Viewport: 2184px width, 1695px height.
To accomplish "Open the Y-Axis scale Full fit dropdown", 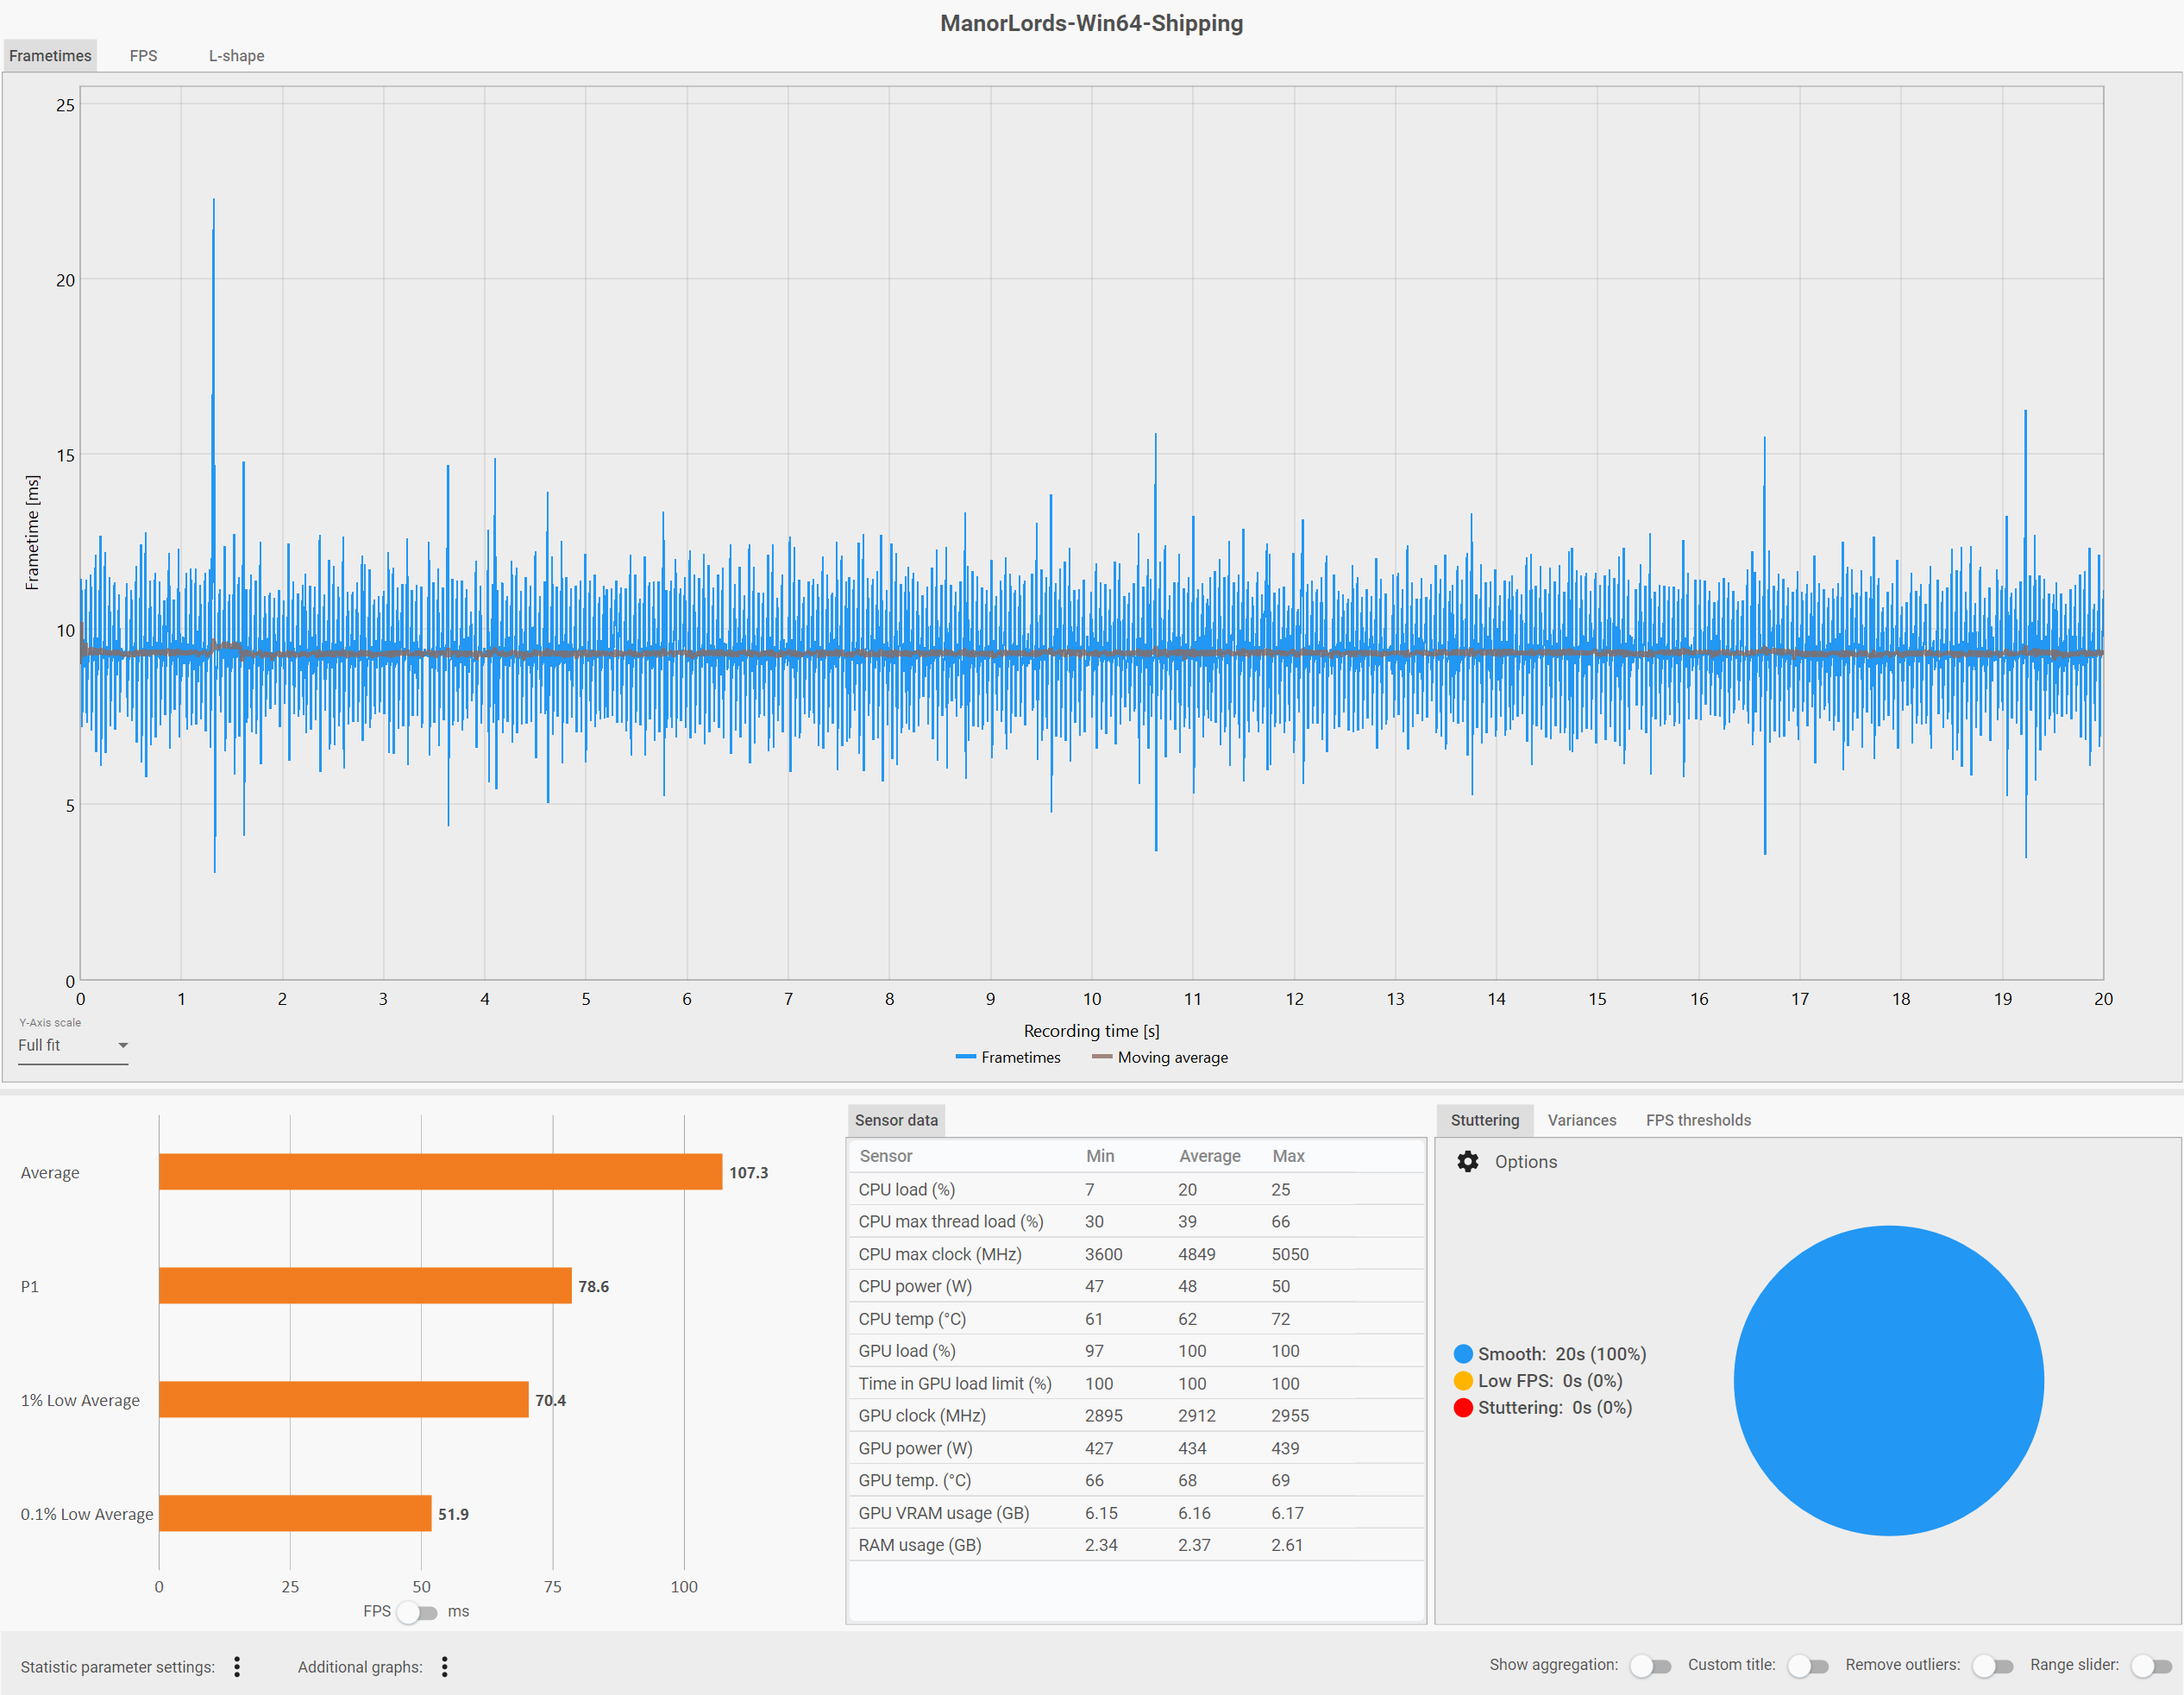I will [x=73, y=1045].
